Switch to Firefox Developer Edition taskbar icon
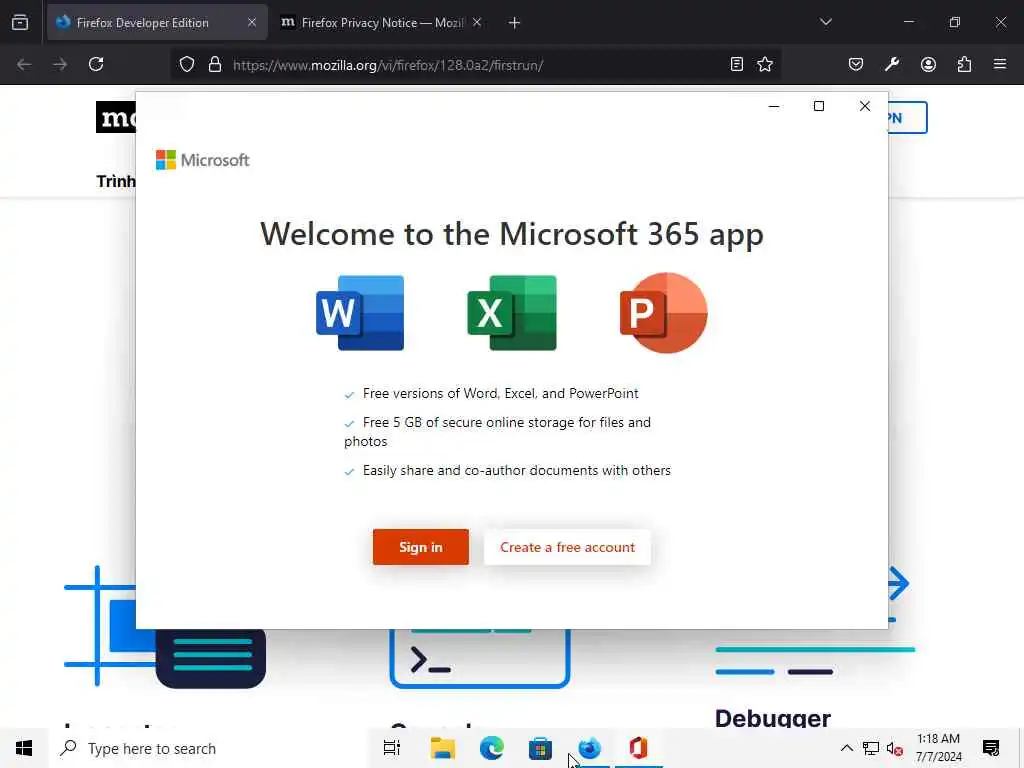 590,748
